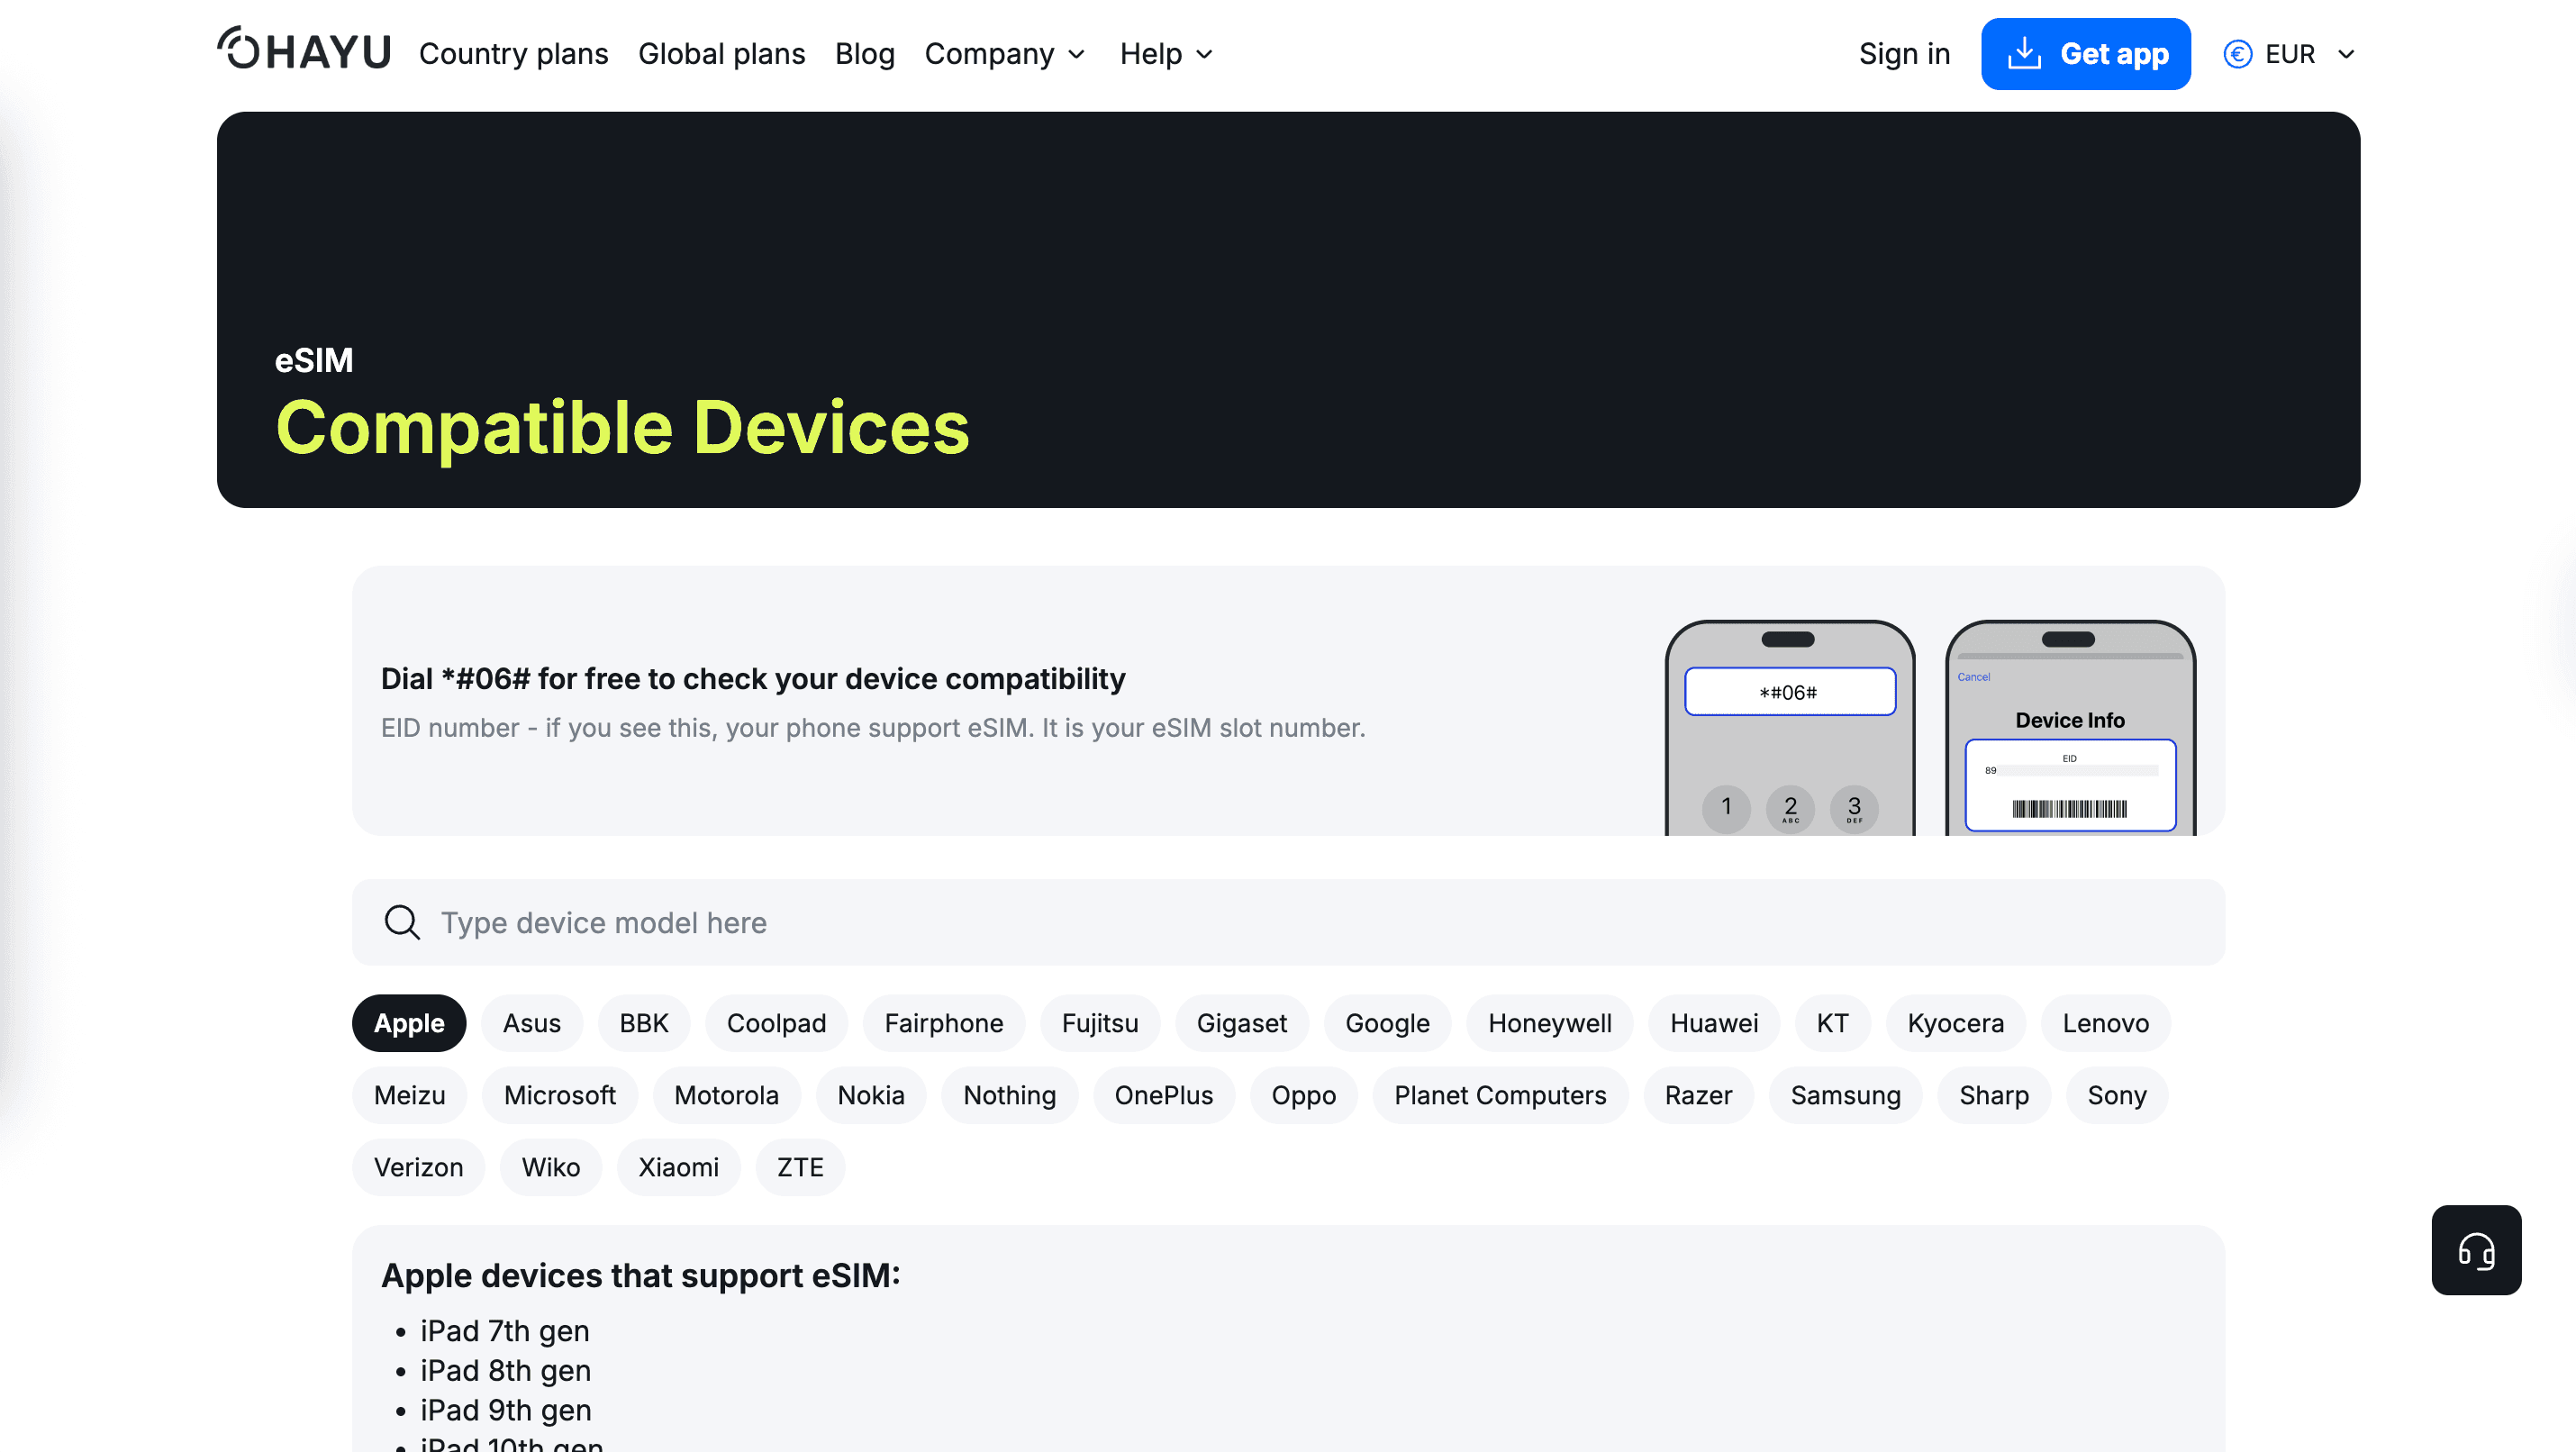The height and width of the screenshot is (1452, 2576).
Task: Select the Nothing brand filter
Action: [x=1009, y=1095]
